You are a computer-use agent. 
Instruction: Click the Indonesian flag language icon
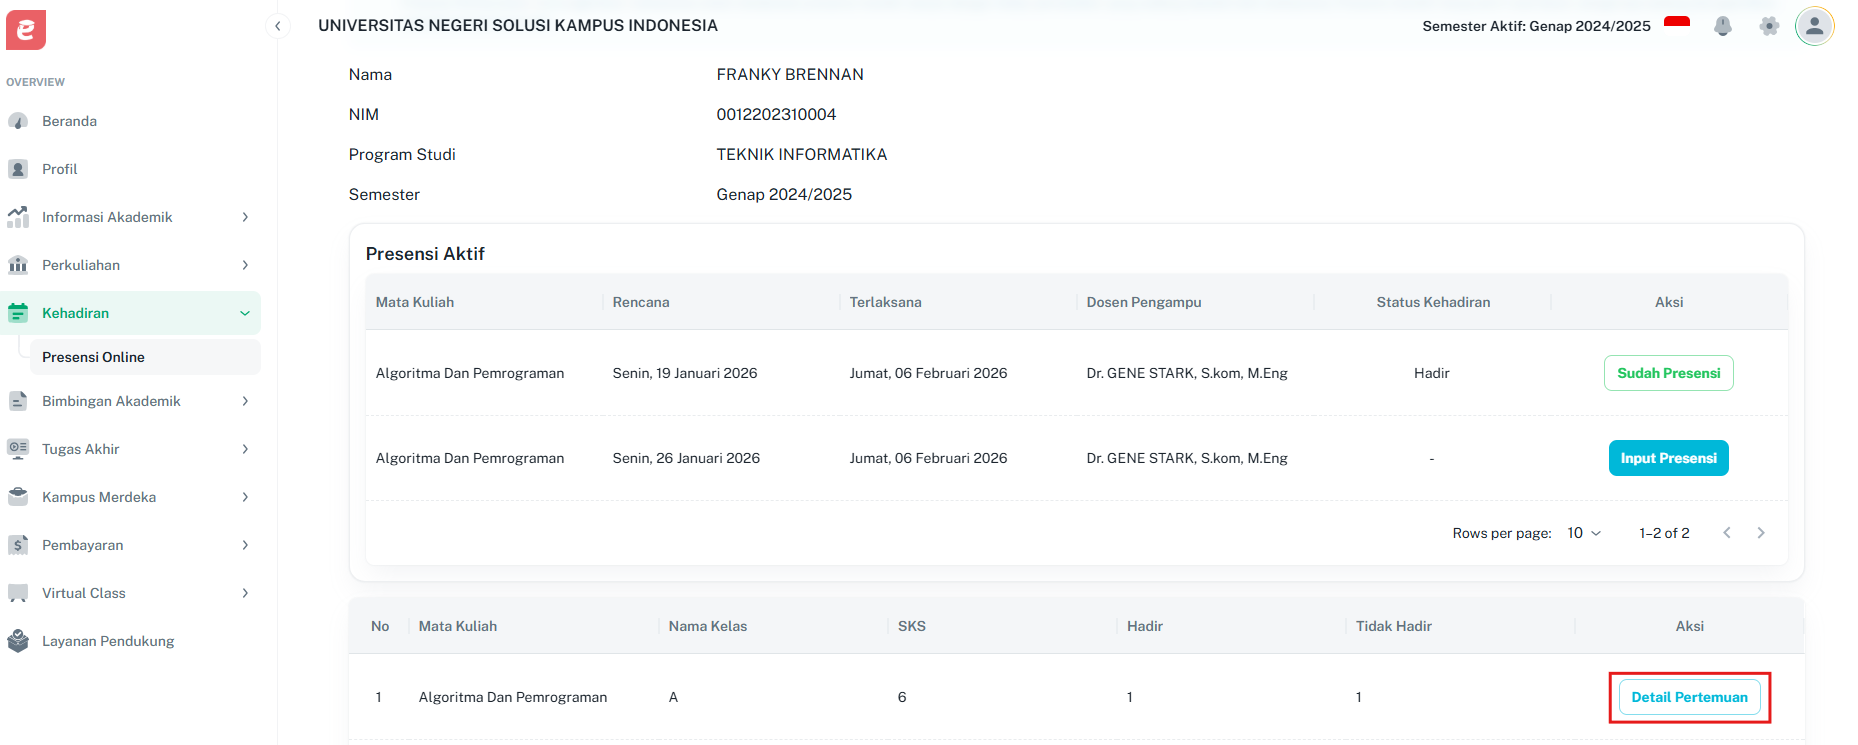click(x=1677, y=24)
